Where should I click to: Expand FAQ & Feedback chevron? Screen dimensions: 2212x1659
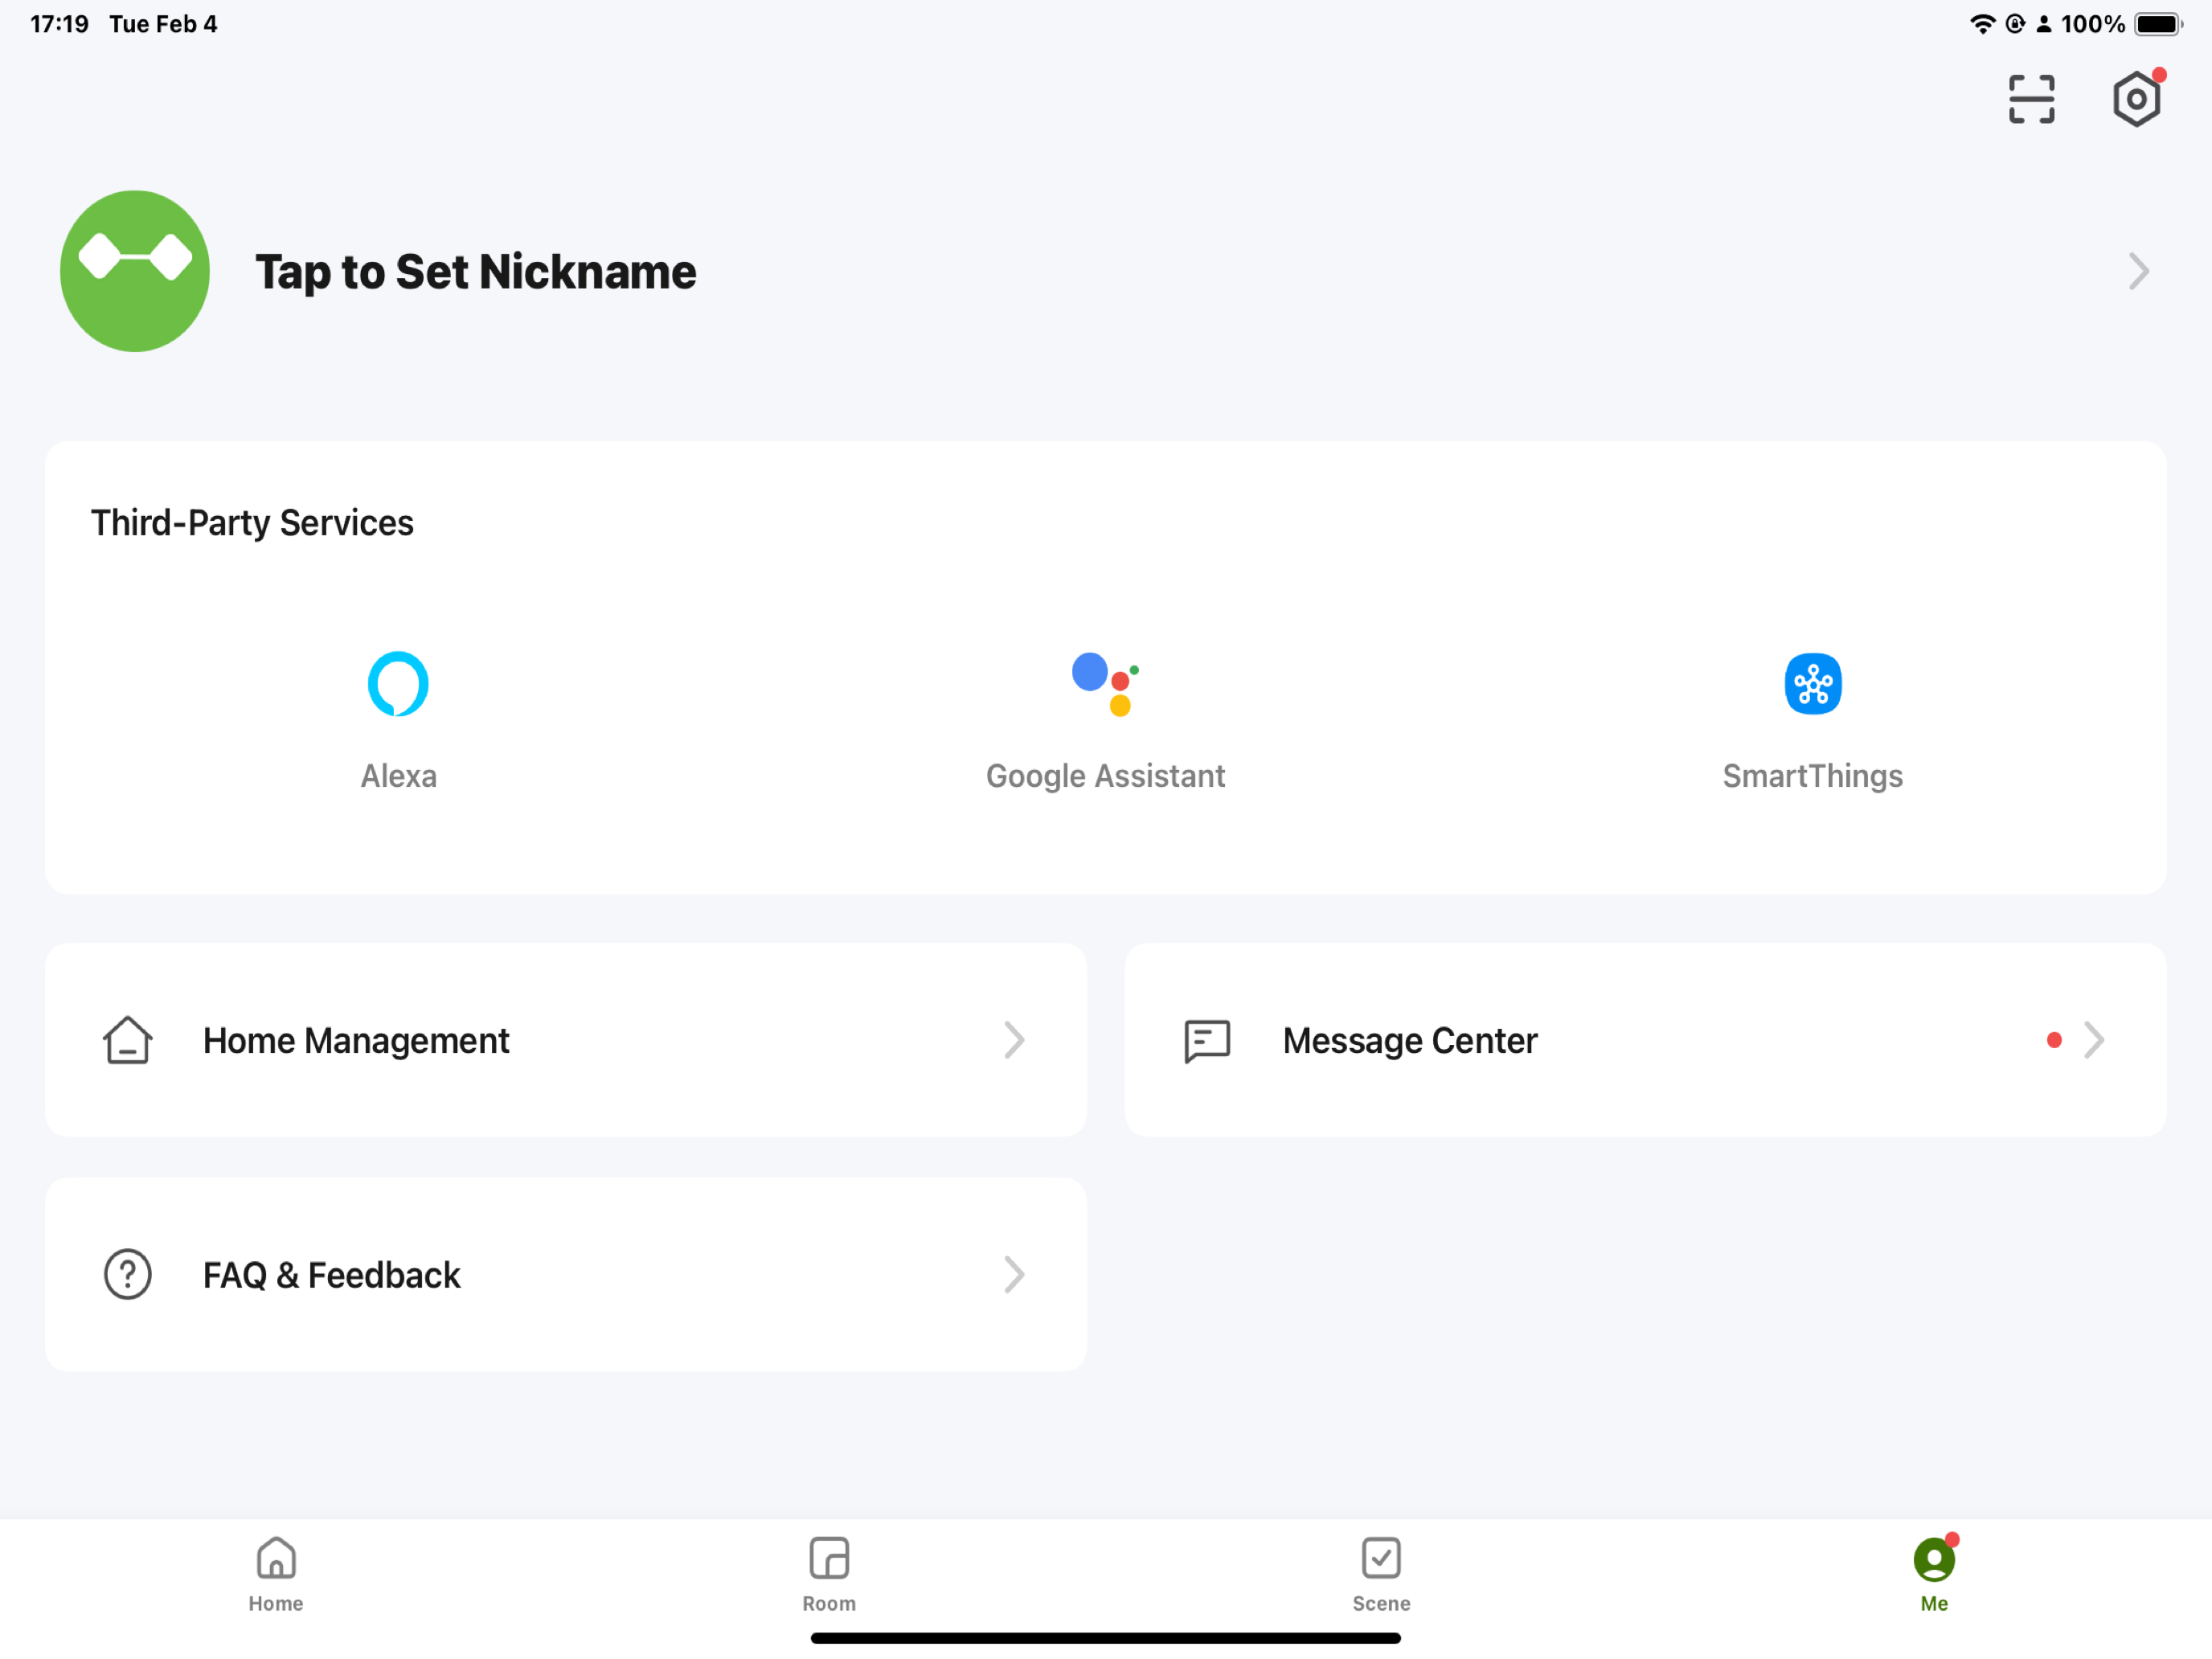(1014, 1274)
